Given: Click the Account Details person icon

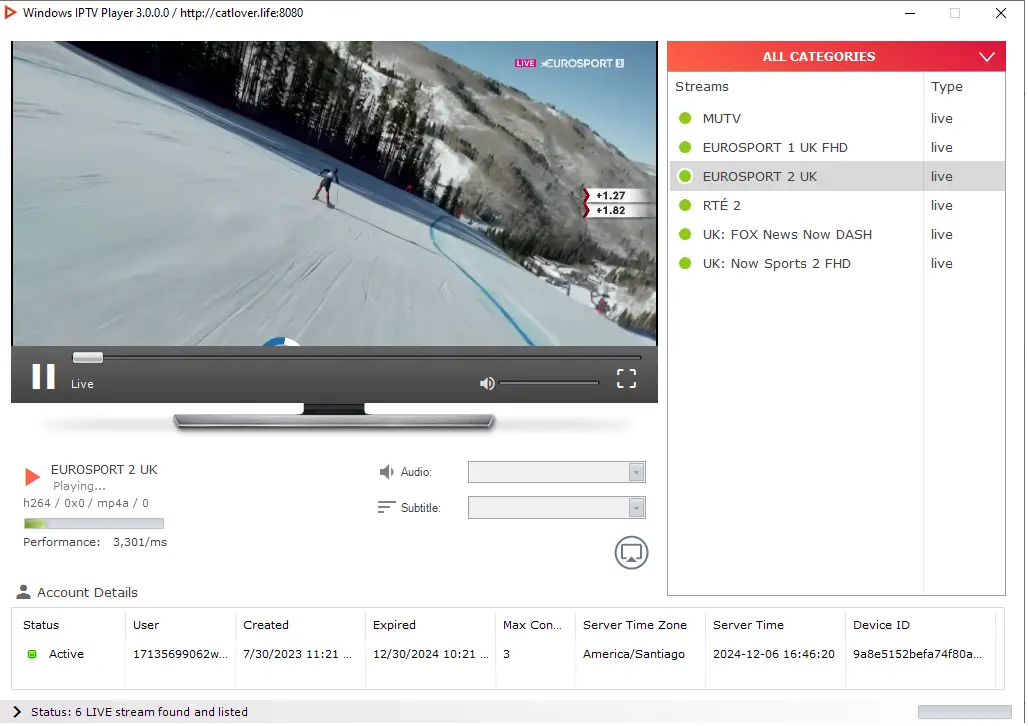Looking at the screenshot, I should pyautogui.click(x=24, y=592).
